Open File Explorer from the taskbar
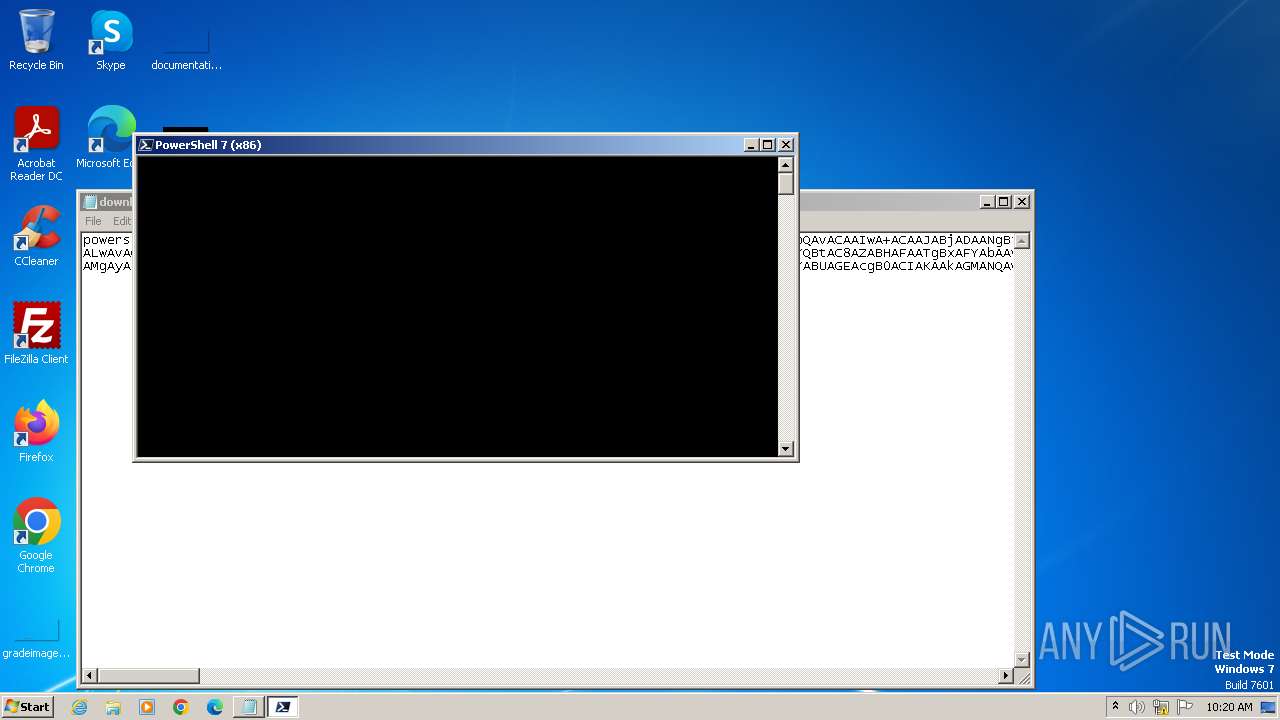The width and height of the screenshot is (1280, 720). (x=113, y=707)
